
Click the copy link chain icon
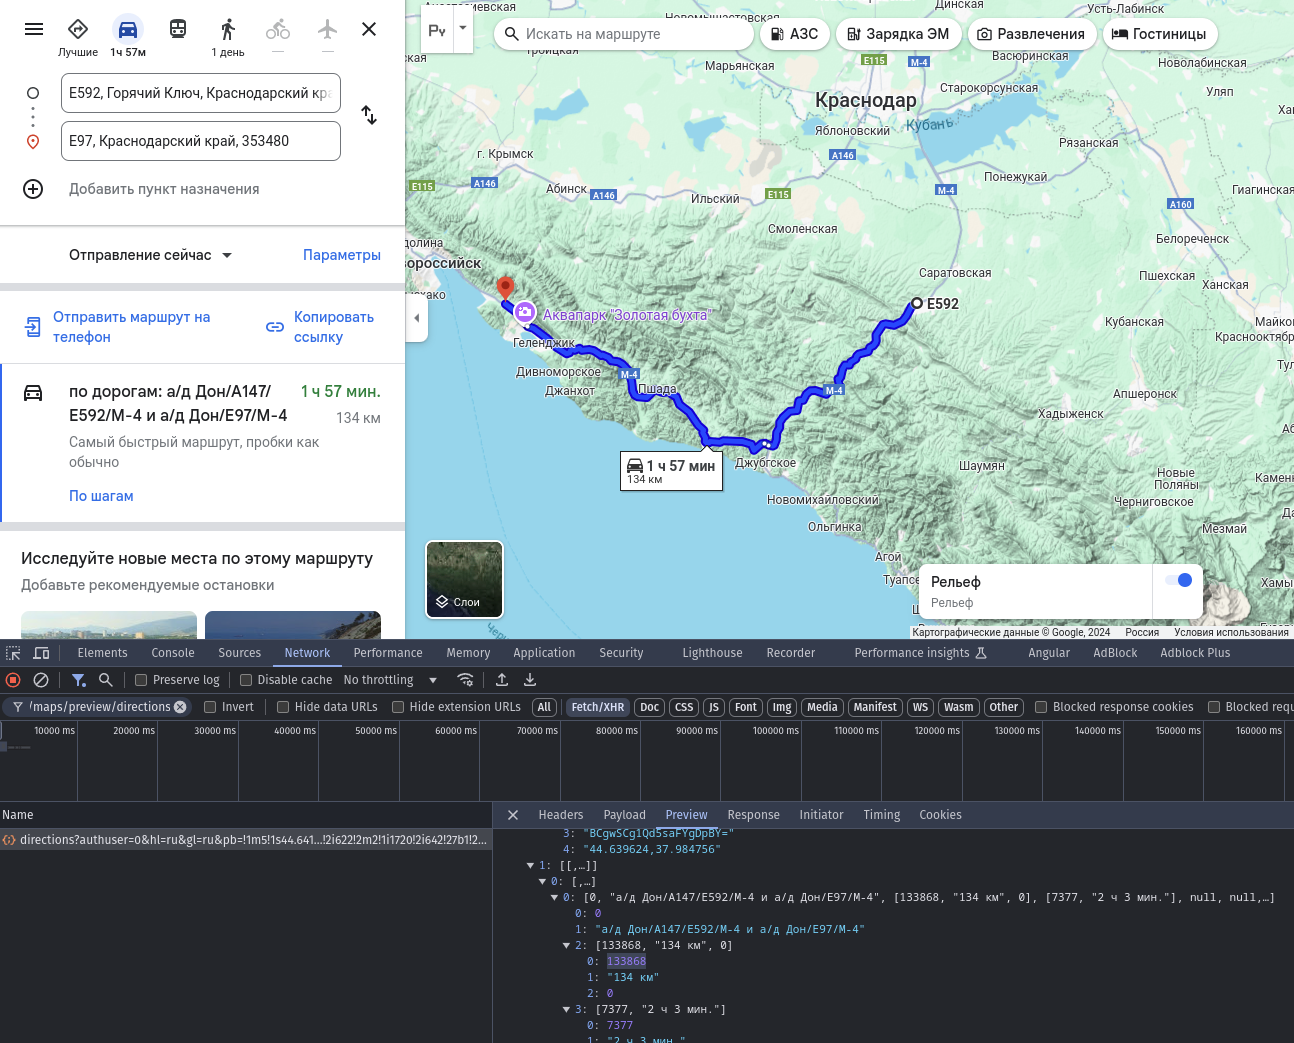275,327
